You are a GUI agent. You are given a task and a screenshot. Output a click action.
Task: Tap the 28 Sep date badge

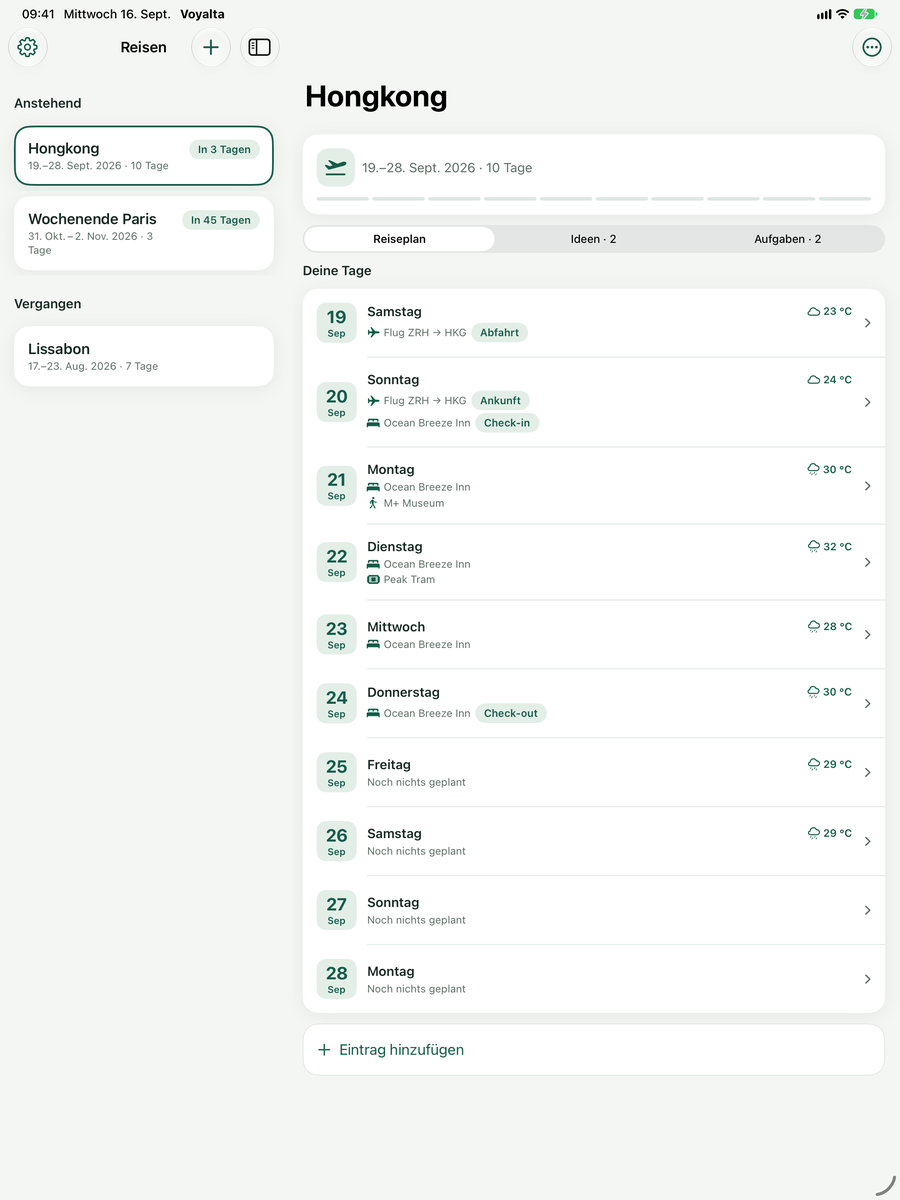[336, 979]
